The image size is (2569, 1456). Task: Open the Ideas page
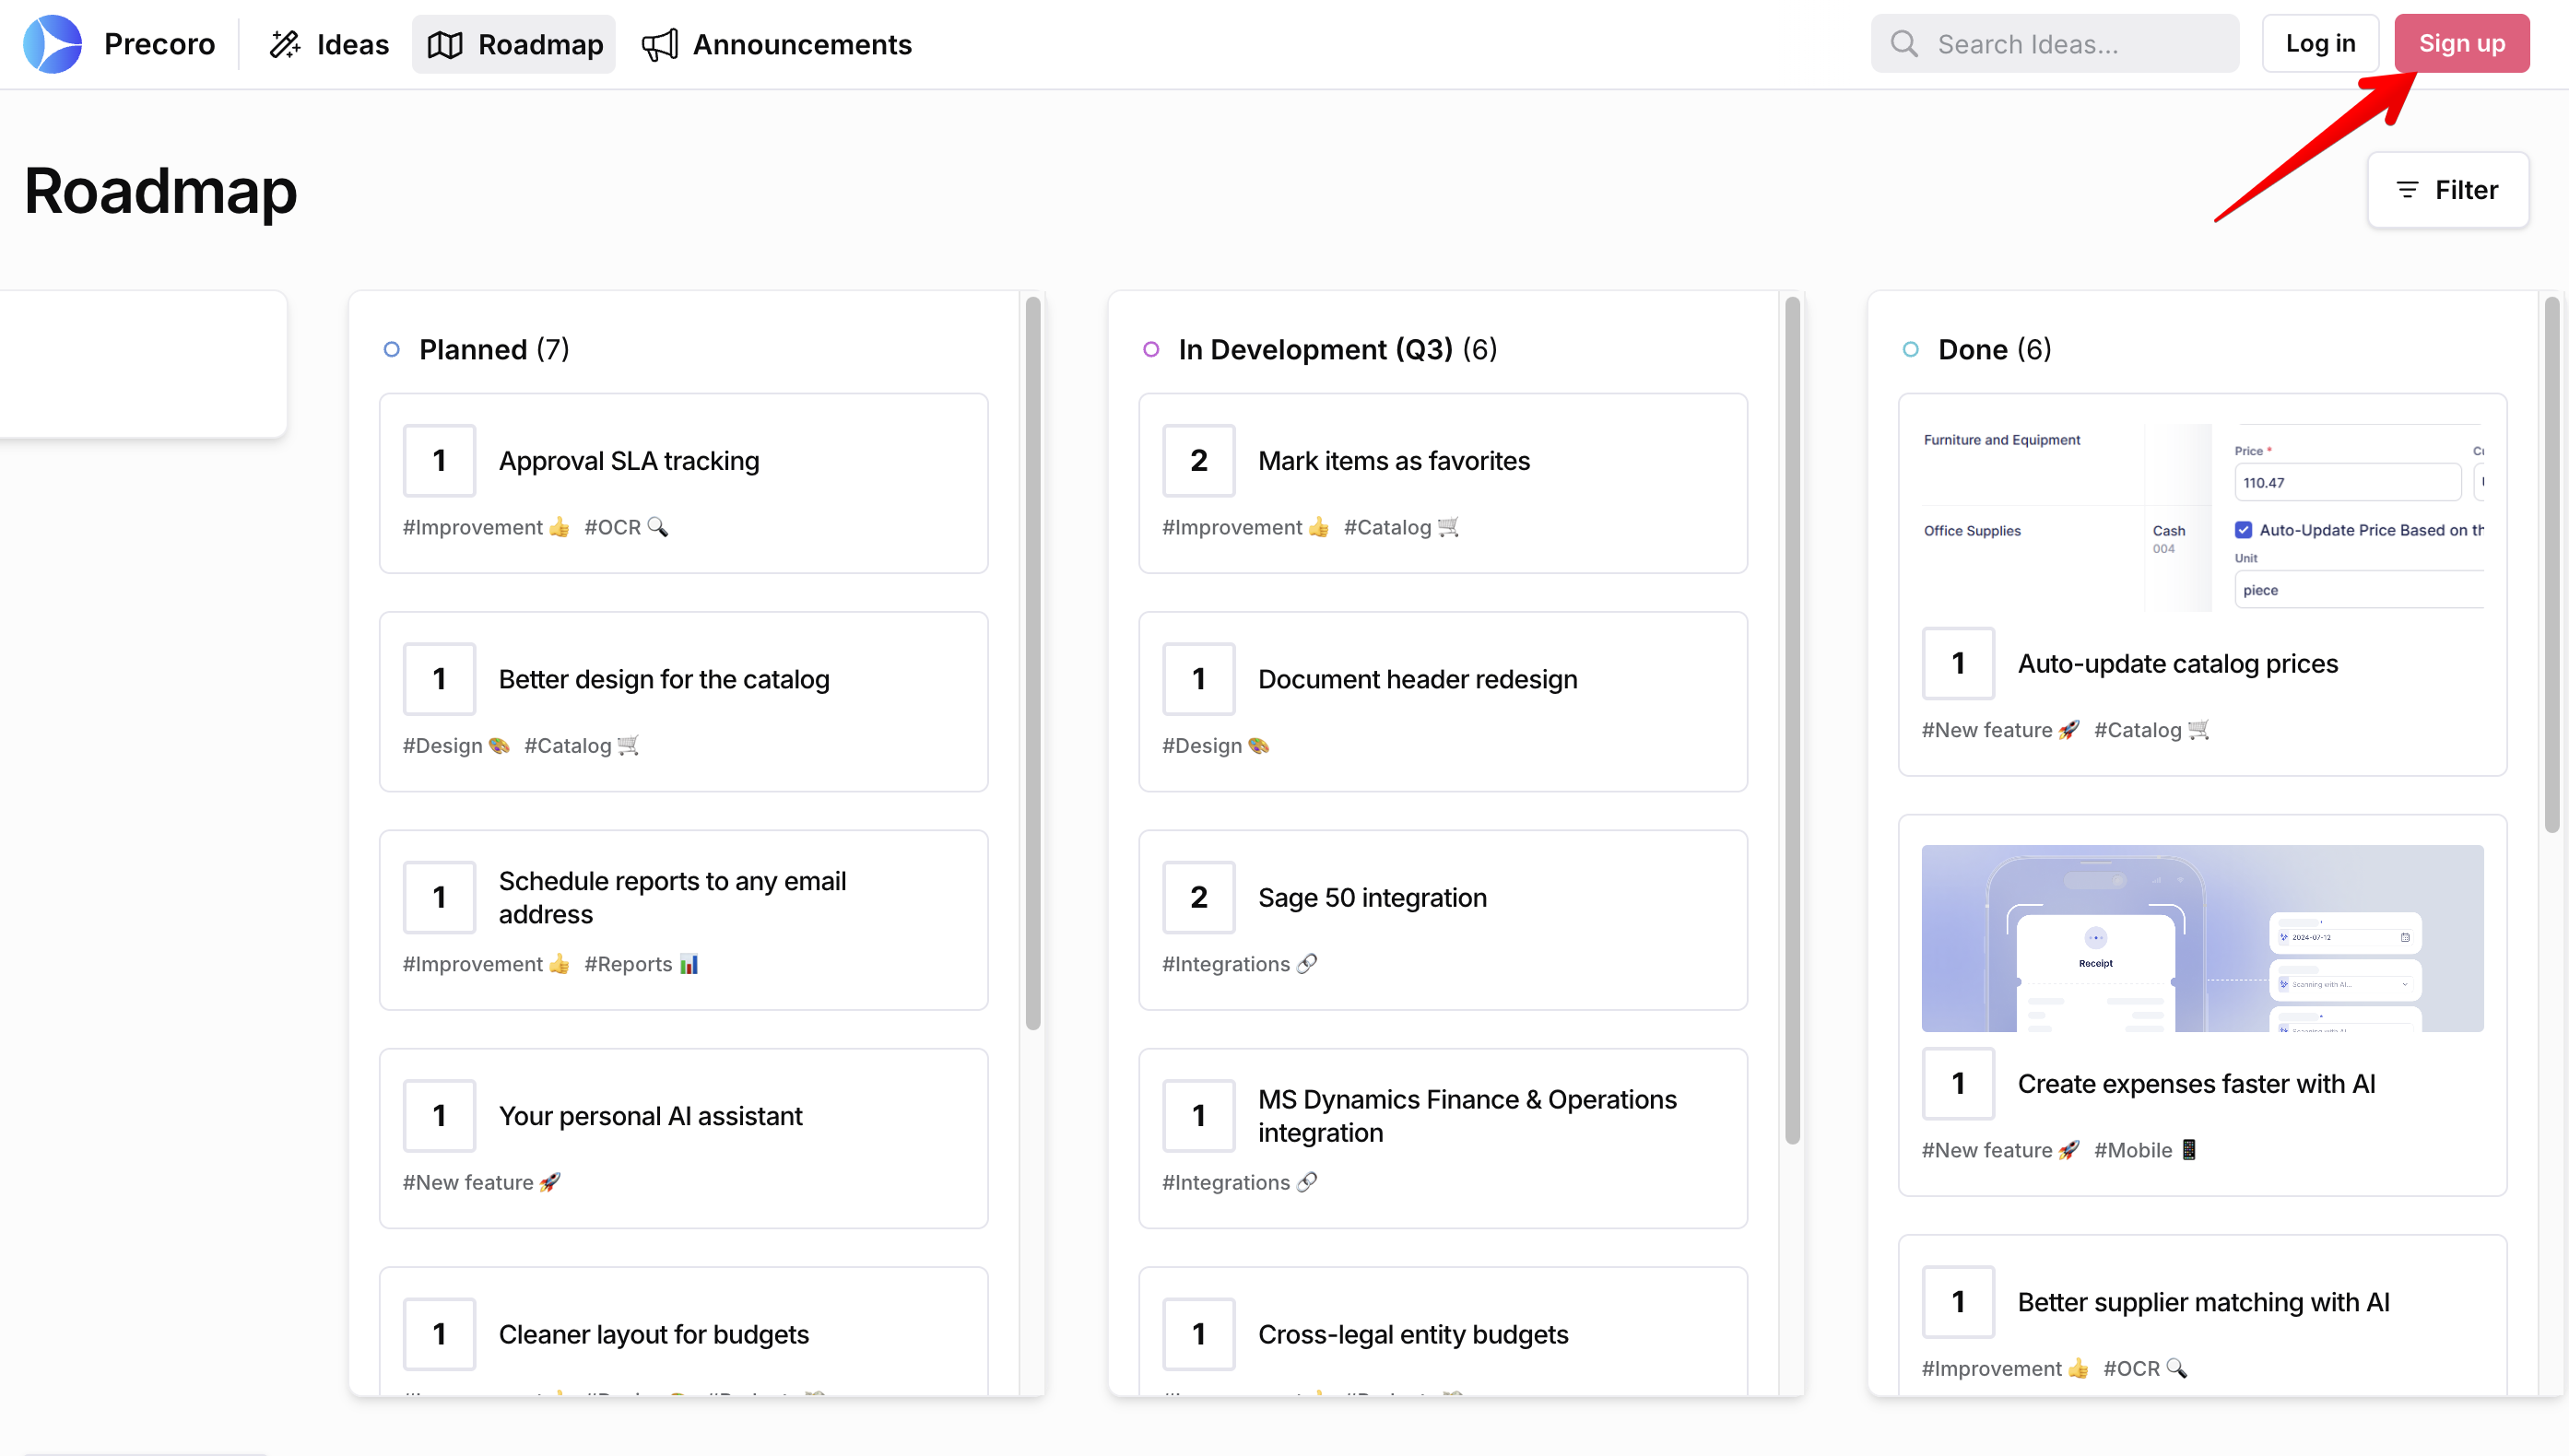pos(328,44)
